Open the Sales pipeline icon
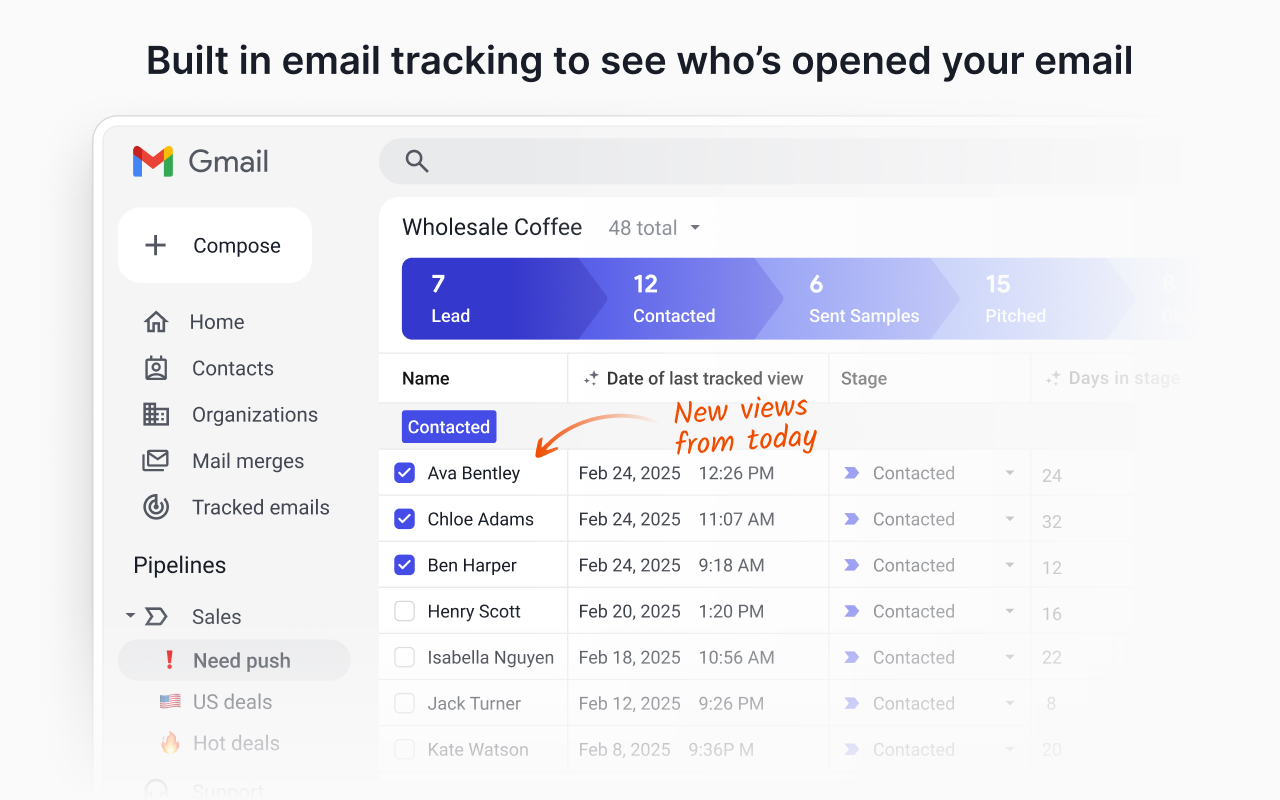Image resolution: width=1280 pixels, height=800 pixels. (155, 616)
